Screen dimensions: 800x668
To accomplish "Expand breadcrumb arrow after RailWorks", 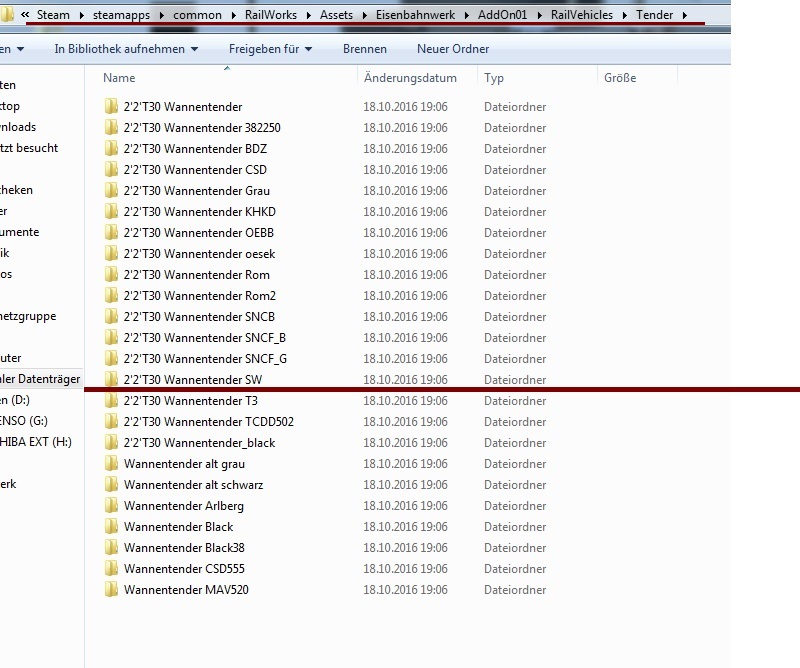I will tap(309, 15).
